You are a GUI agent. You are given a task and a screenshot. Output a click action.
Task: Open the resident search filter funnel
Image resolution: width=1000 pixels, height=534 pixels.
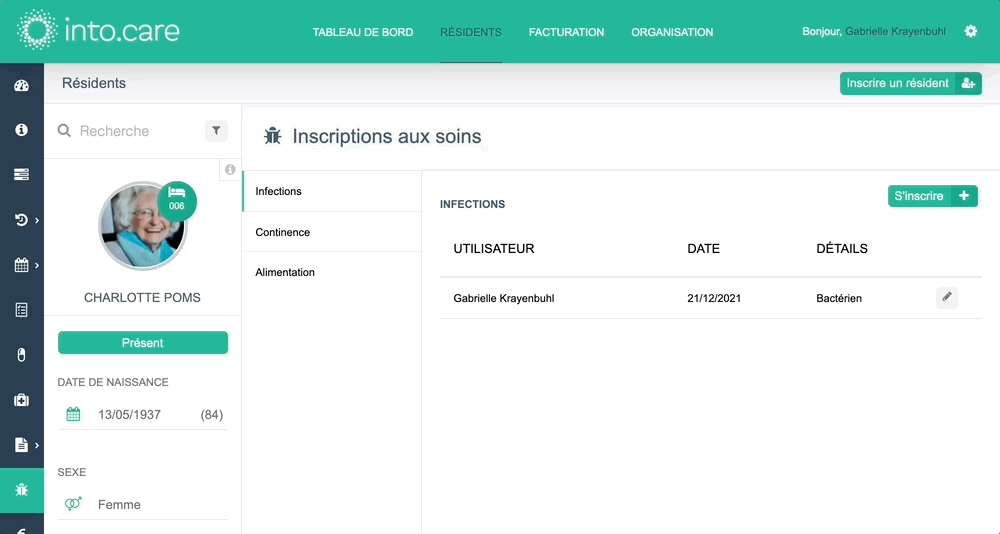216,131
